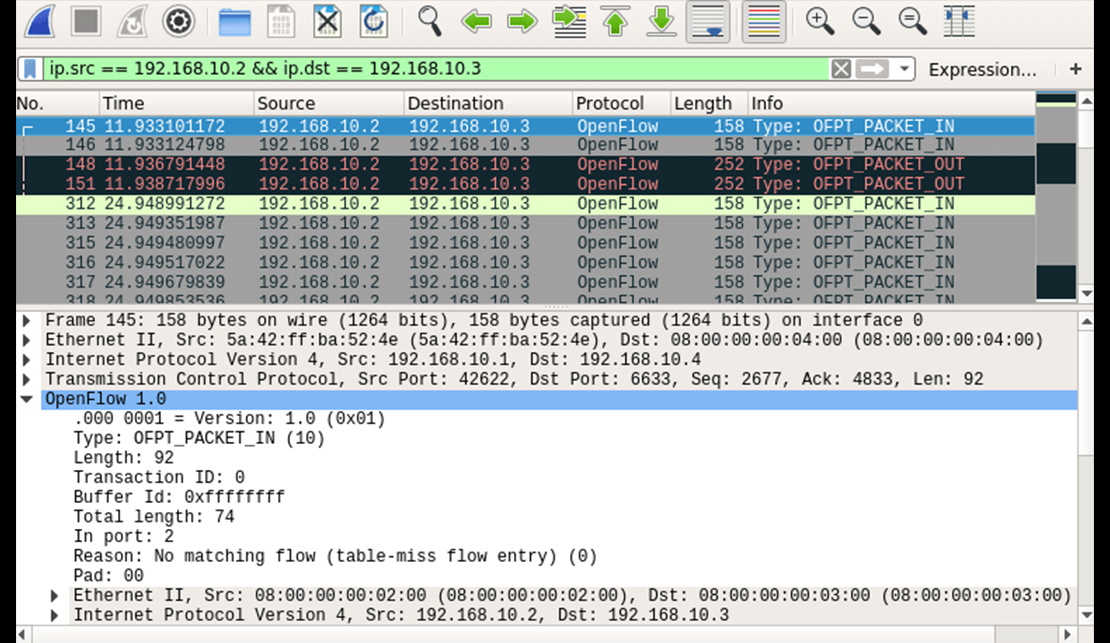Viewport: 1110px width, 643px height.
Task: Select packet 148 OFPT_PACKET_OUT row
Action: click(525, 164)
